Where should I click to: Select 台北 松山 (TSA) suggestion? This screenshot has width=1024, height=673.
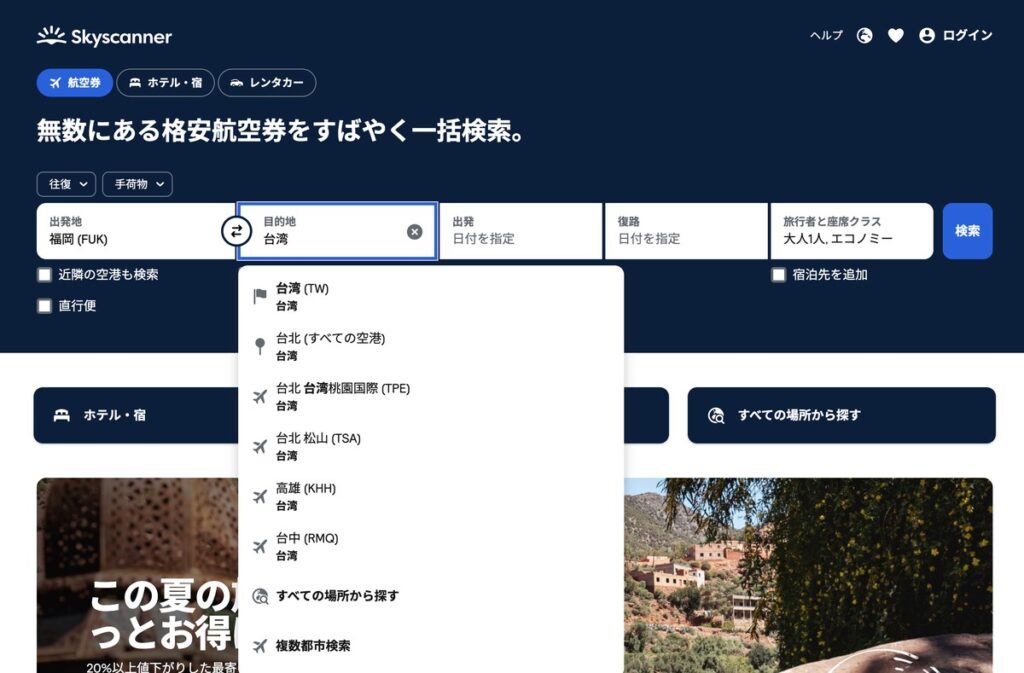pyautogui.click(x=431, y=446)
